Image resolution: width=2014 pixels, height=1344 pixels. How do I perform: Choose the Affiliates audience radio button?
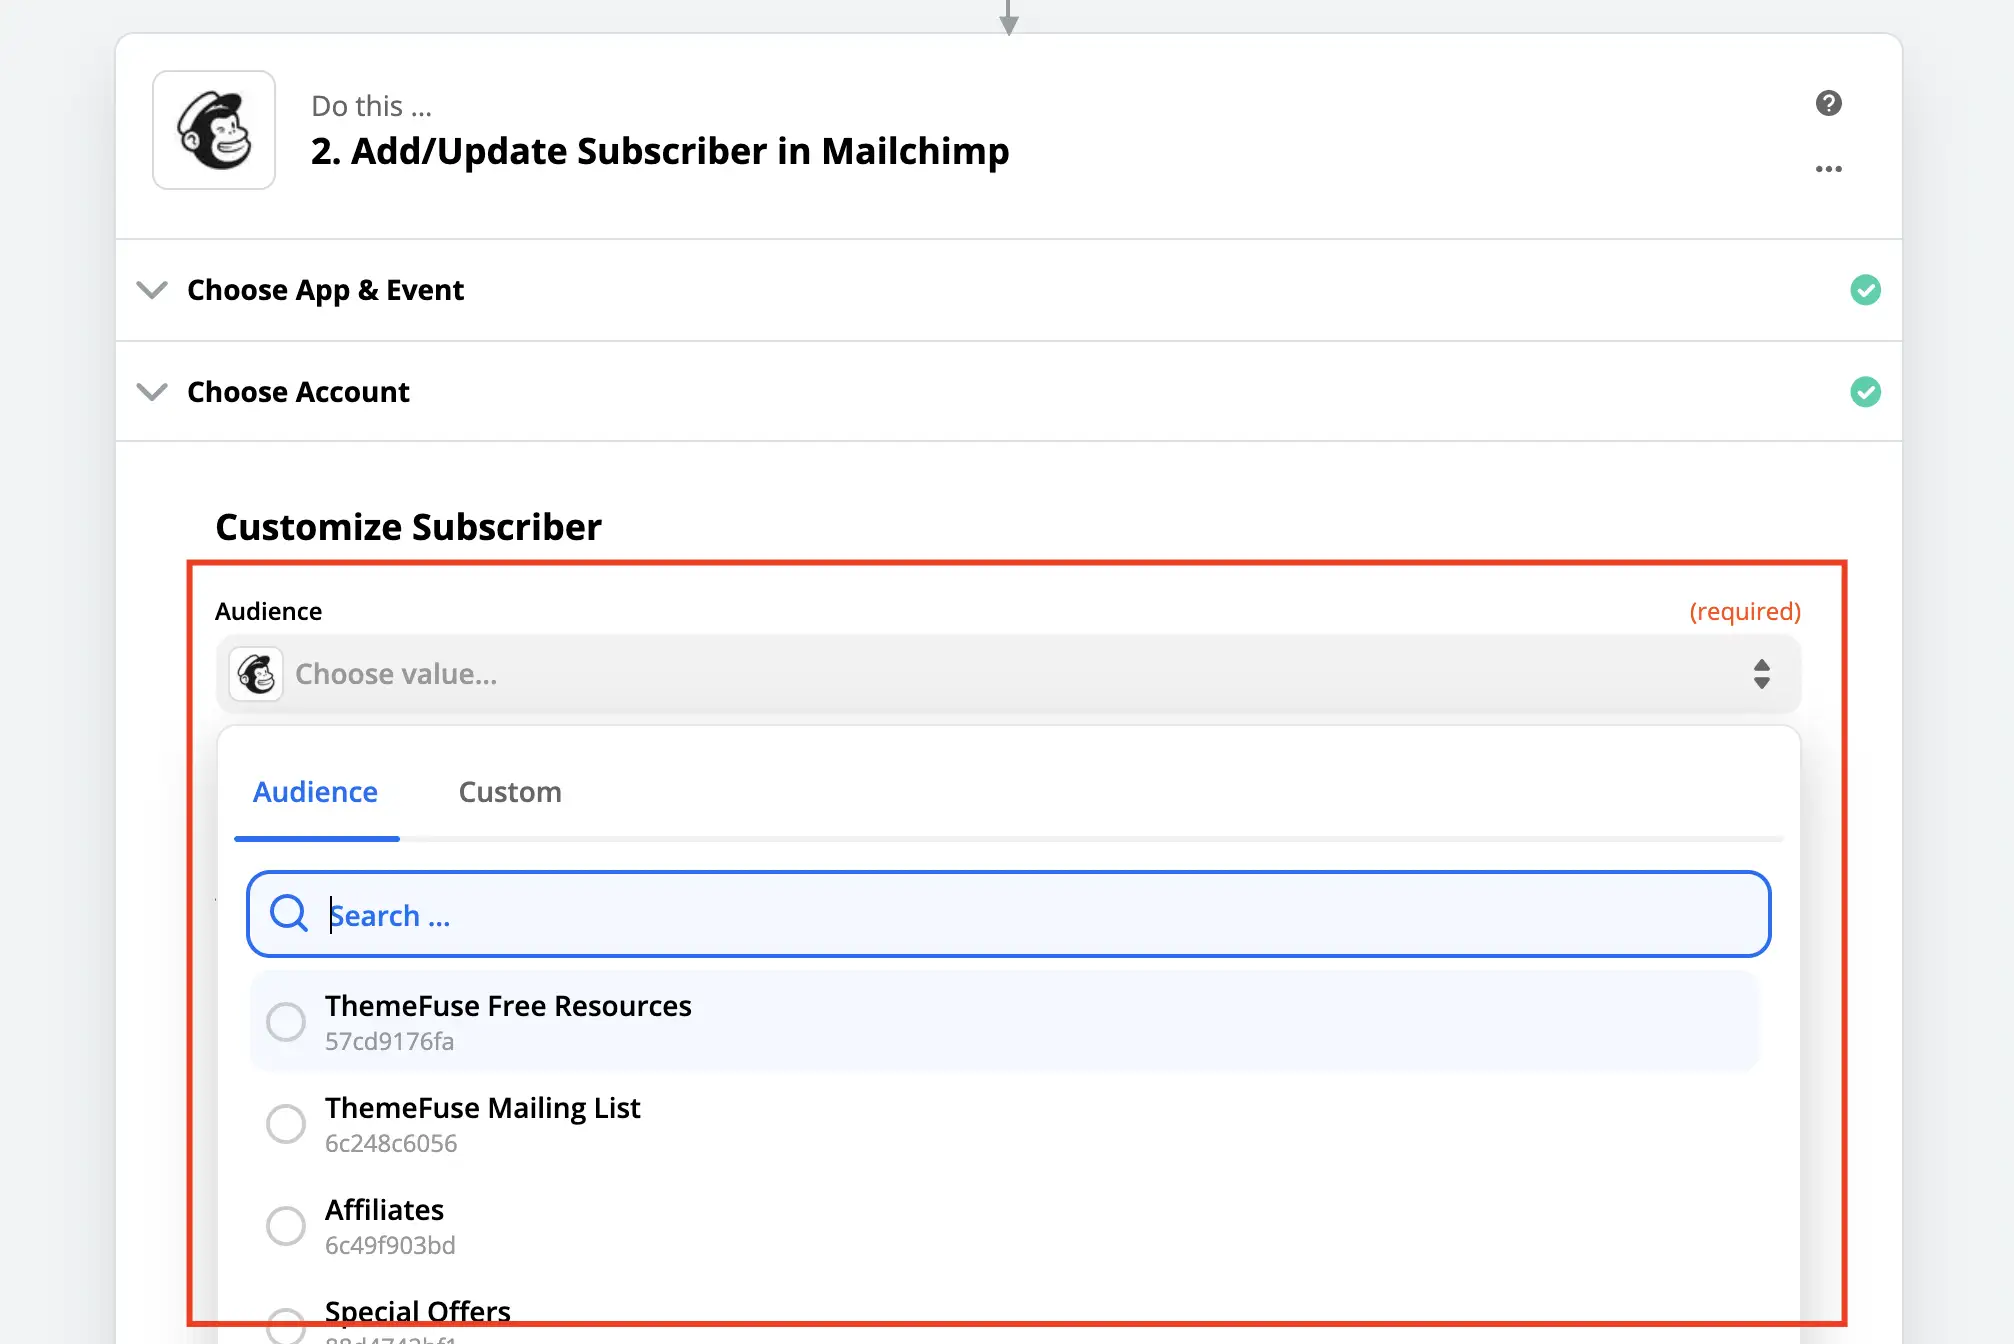pyautogui.click(x=286, y=1225)
